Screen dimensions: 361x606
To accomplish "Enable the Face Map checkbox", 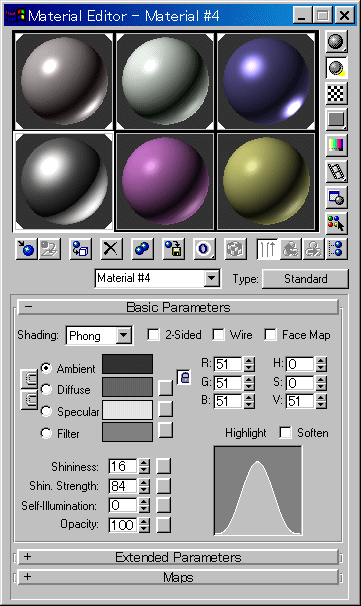I will 270,335.
